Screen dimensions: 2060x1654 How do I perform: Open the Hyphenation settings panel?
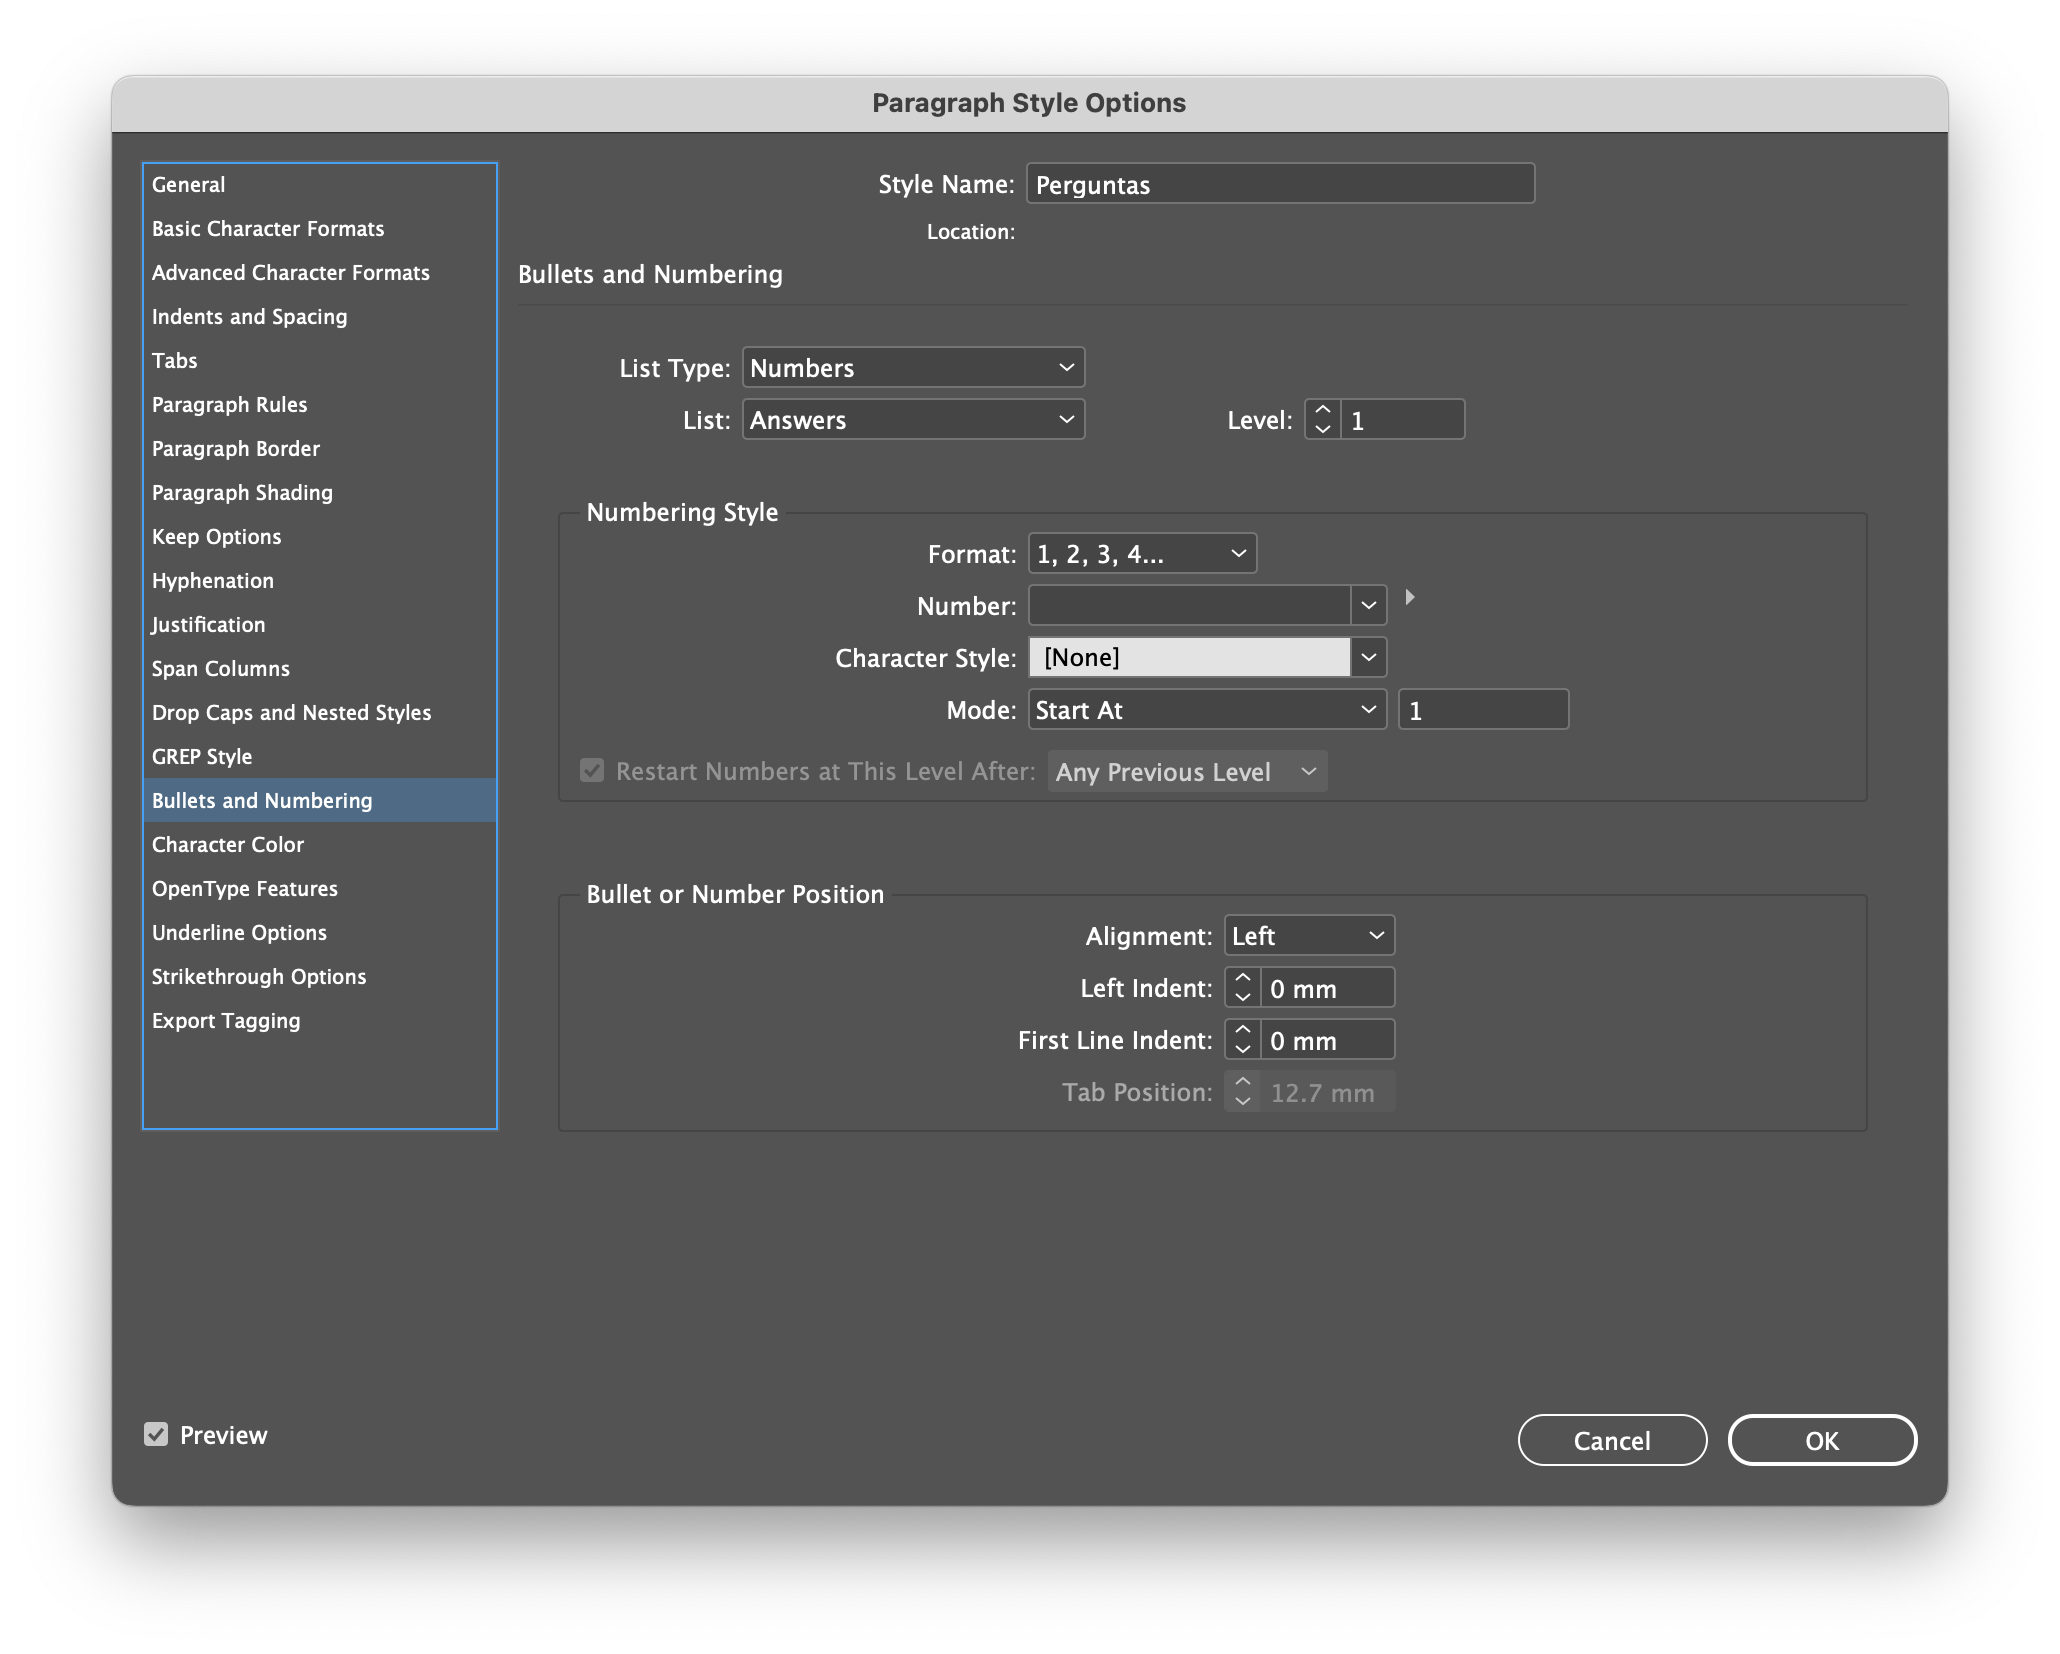tap(212, 580)
